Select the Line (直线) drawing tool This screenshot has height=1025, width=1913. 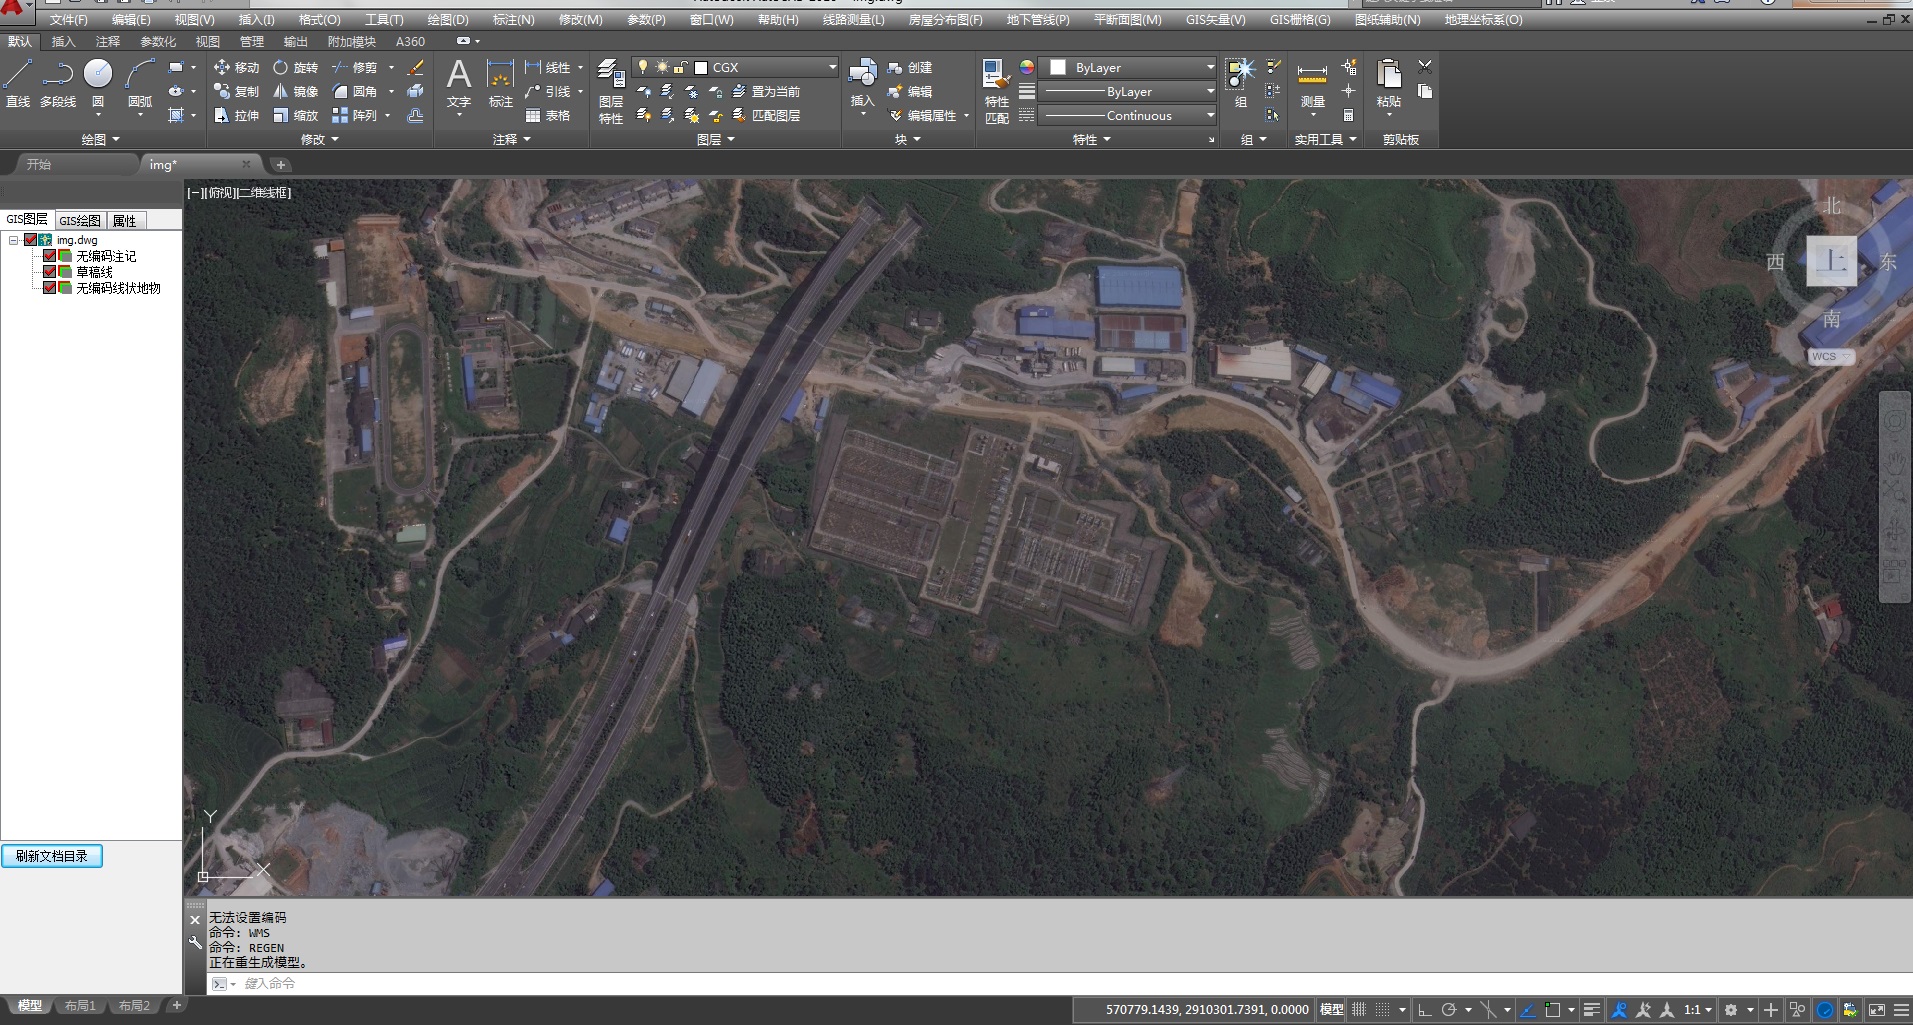(18, 82)
